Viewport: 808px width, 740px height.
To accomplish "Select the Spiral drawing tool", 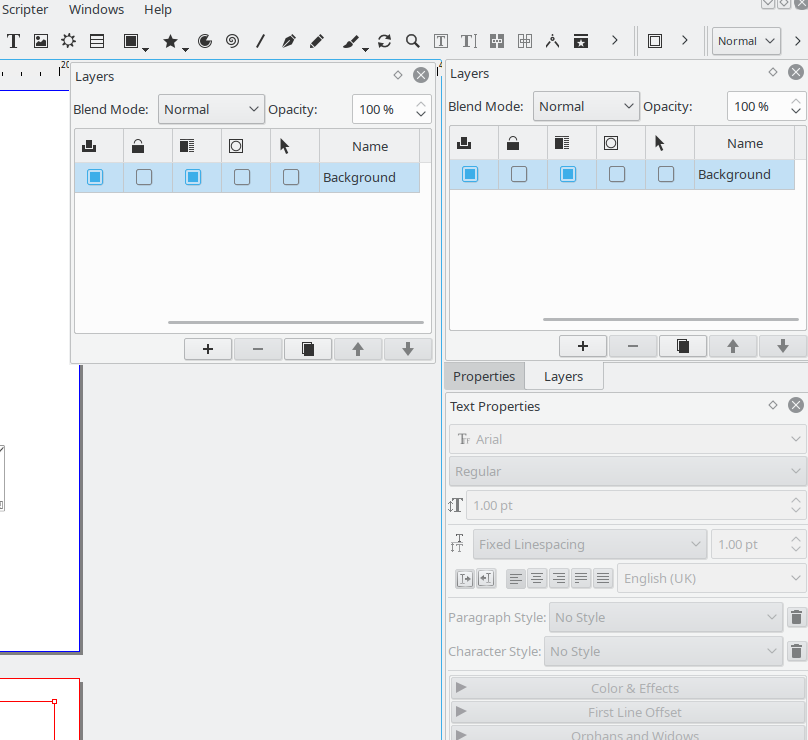I will [232, 41].
